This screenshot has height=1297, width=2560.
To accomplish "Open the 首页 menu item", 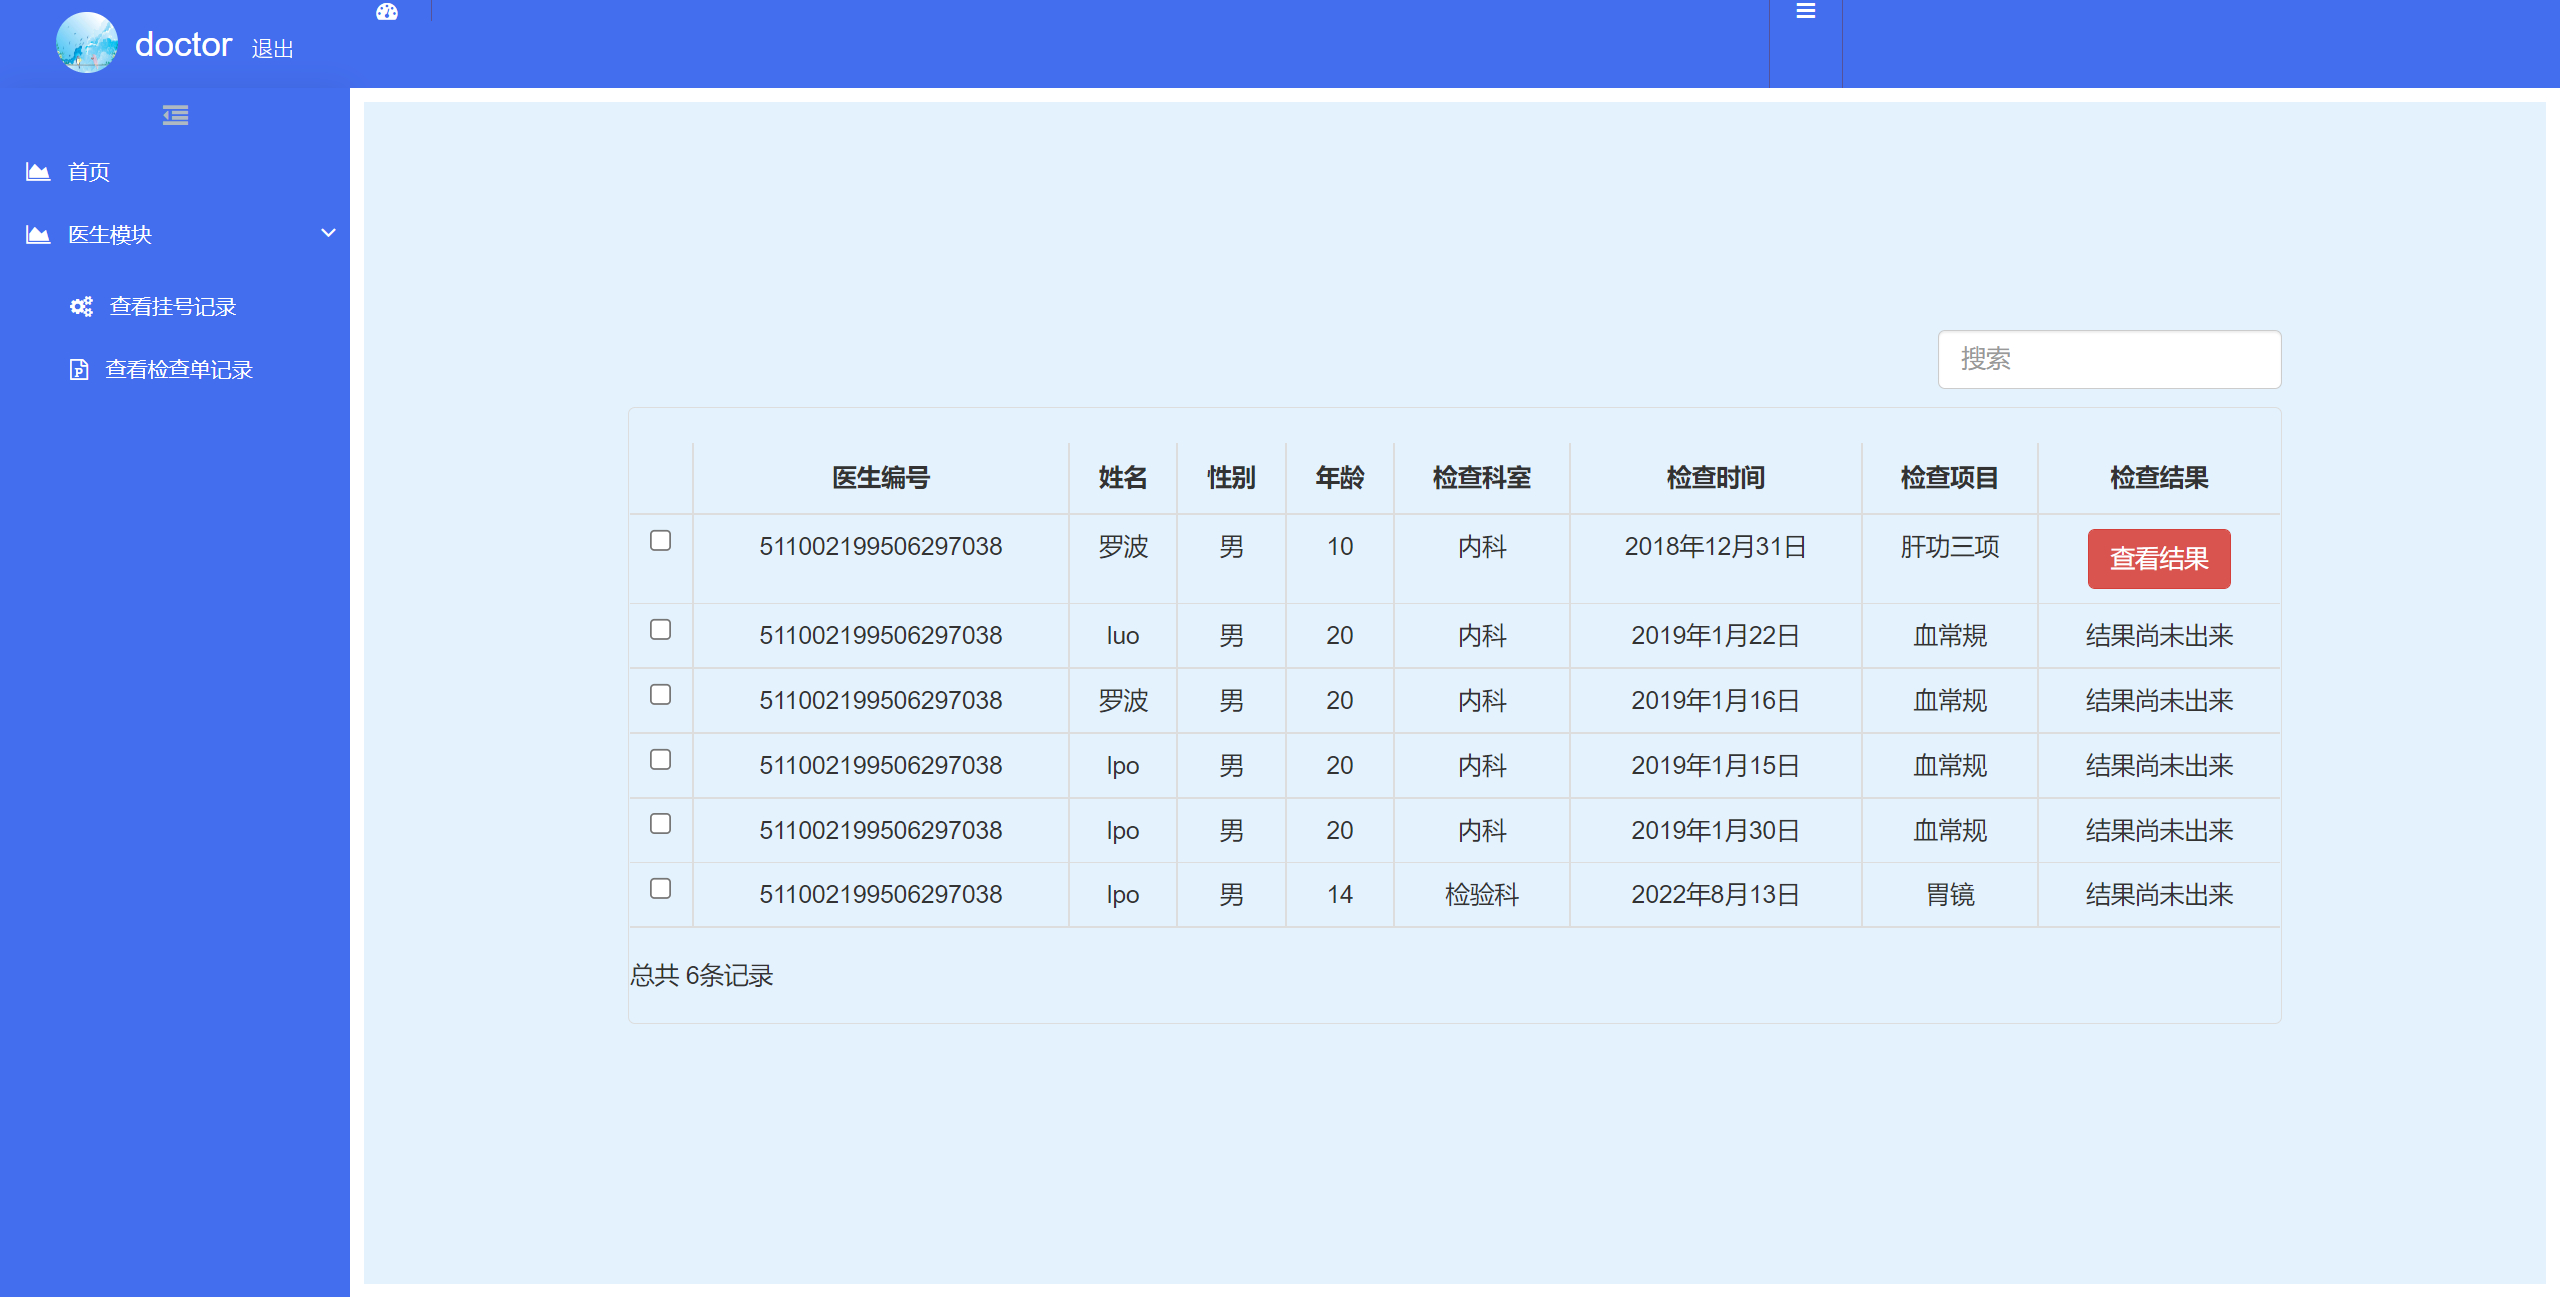I will pyautogui.click(x=89, y=171).
